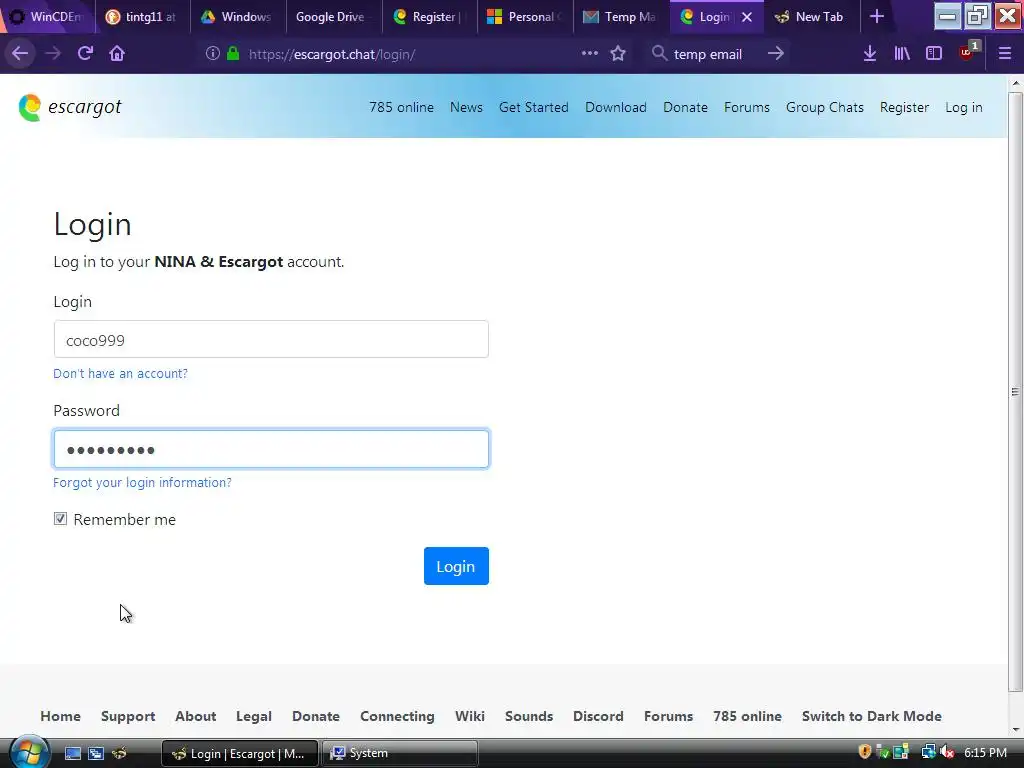Open the Home footer link

60,716
